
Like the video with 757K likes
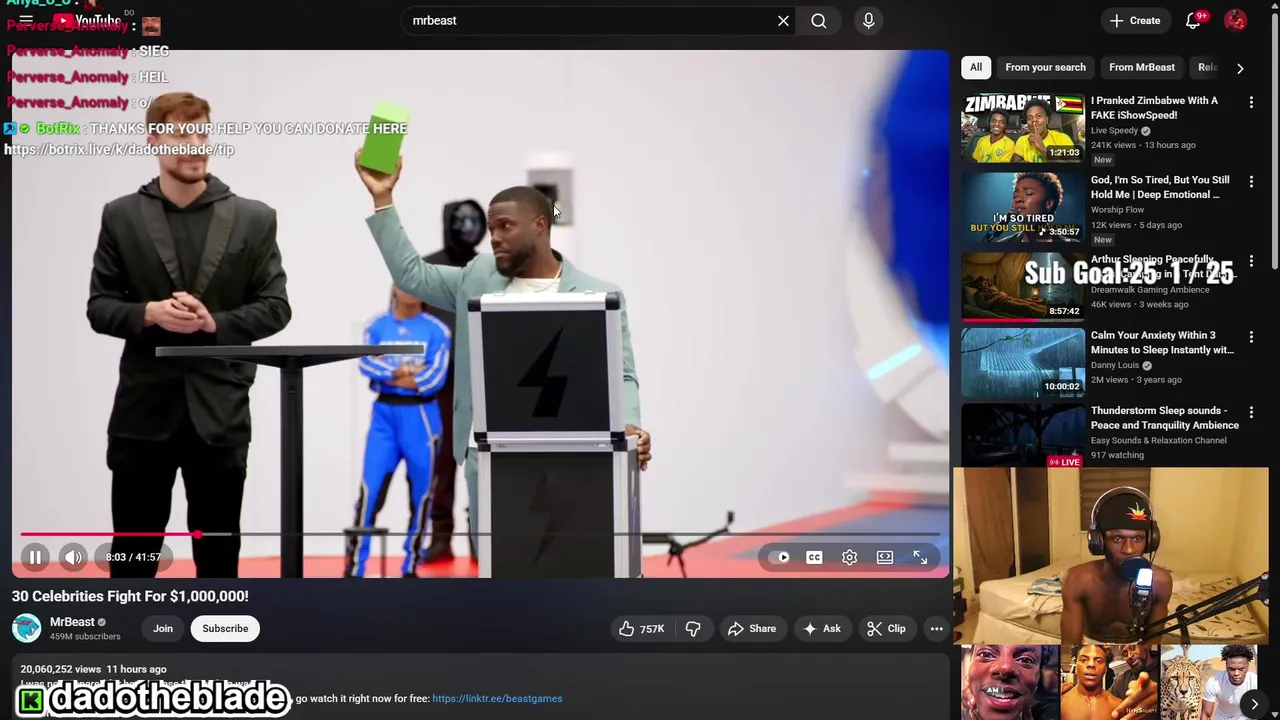tap(641, 628)
